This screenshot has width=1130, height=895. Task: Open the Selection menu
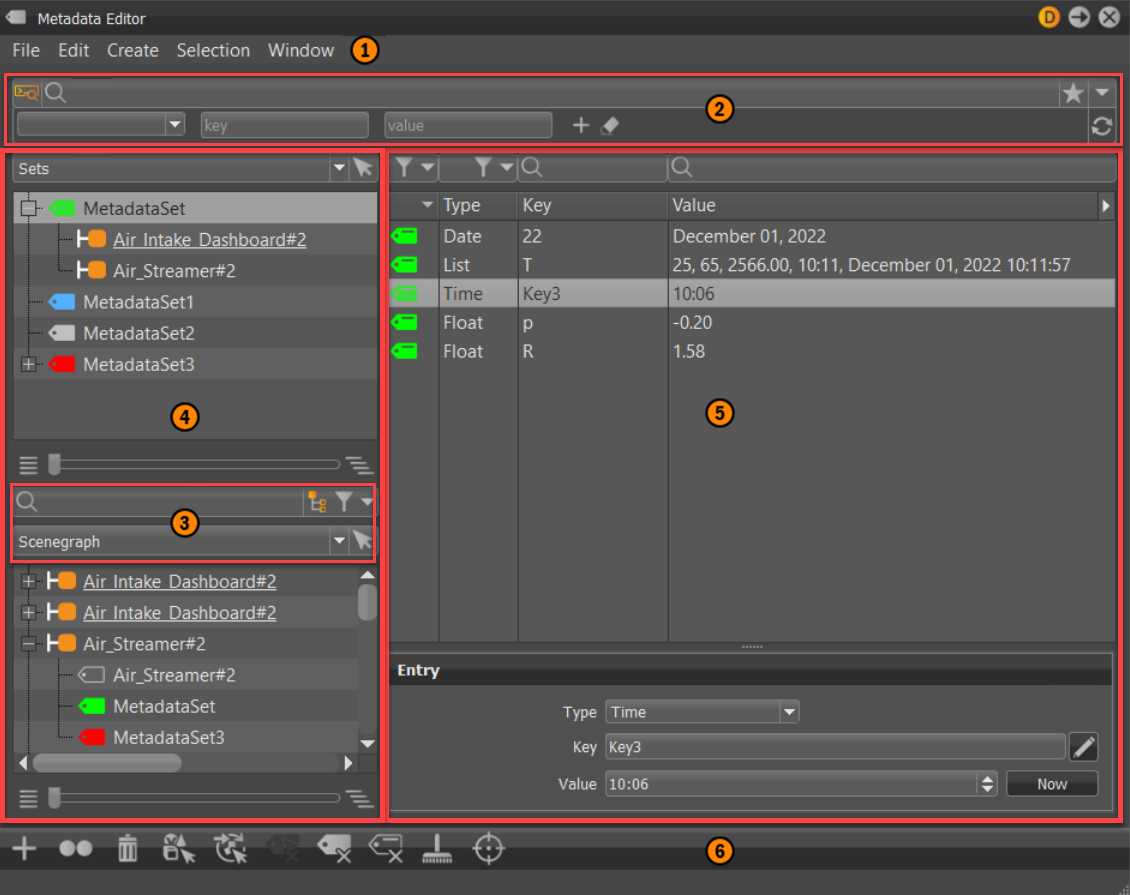(213, 50)
